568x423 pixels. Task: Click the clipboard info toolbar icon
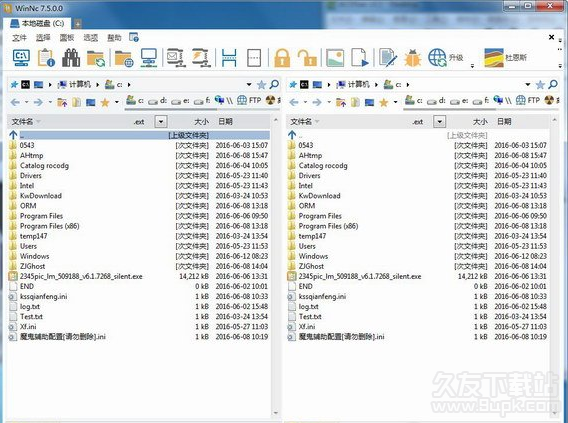[x=46, y=57]
